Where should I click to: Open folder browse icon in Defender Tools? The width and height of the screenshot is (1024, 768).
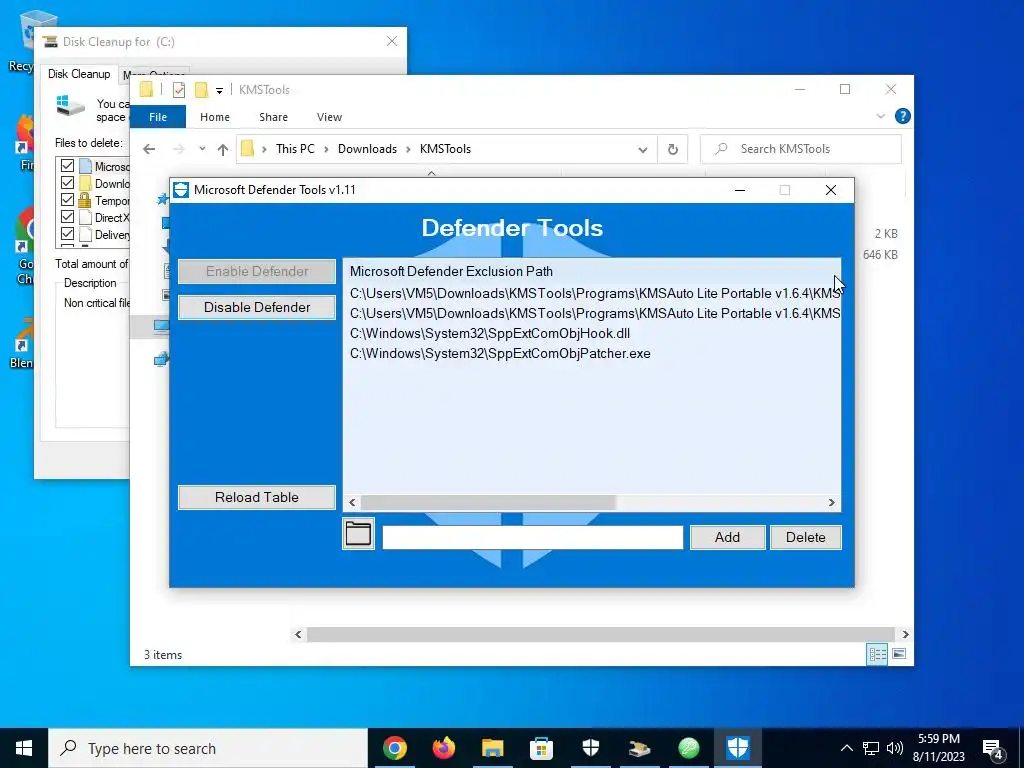[358, 534]
